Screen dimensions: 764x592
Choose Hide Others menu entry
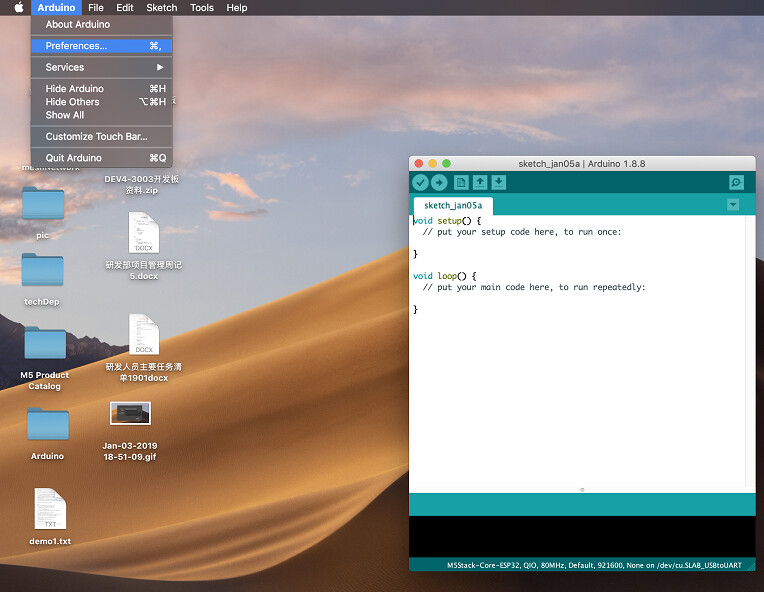click(x=101, y=102)
